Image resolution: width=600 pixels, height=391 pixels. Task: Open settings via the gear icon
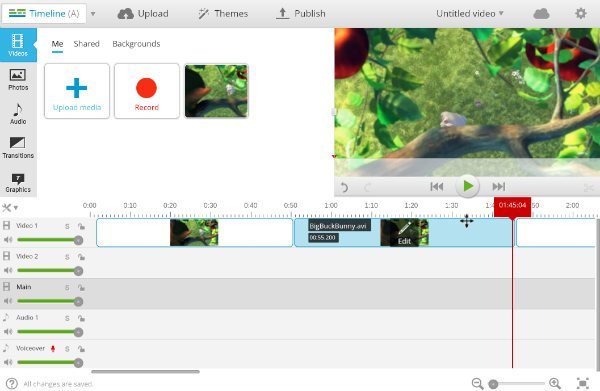(x=580, y=14)
